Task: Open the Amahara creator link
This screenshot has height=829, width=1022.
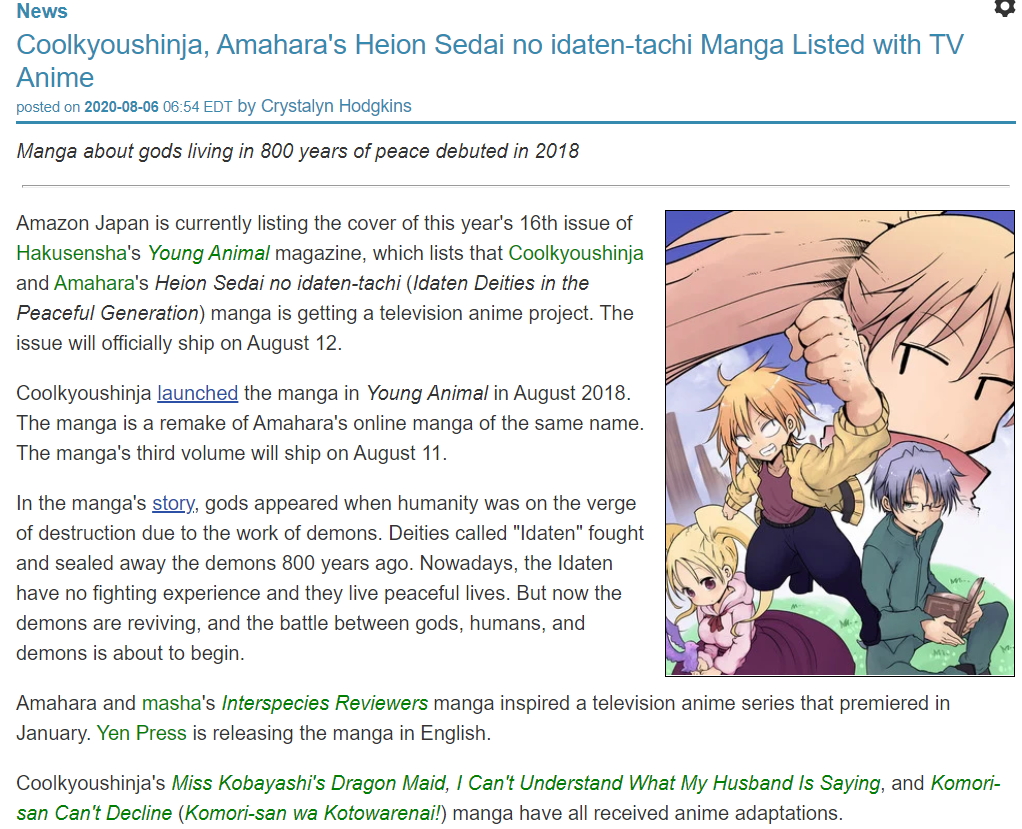Action: [94, 283]
